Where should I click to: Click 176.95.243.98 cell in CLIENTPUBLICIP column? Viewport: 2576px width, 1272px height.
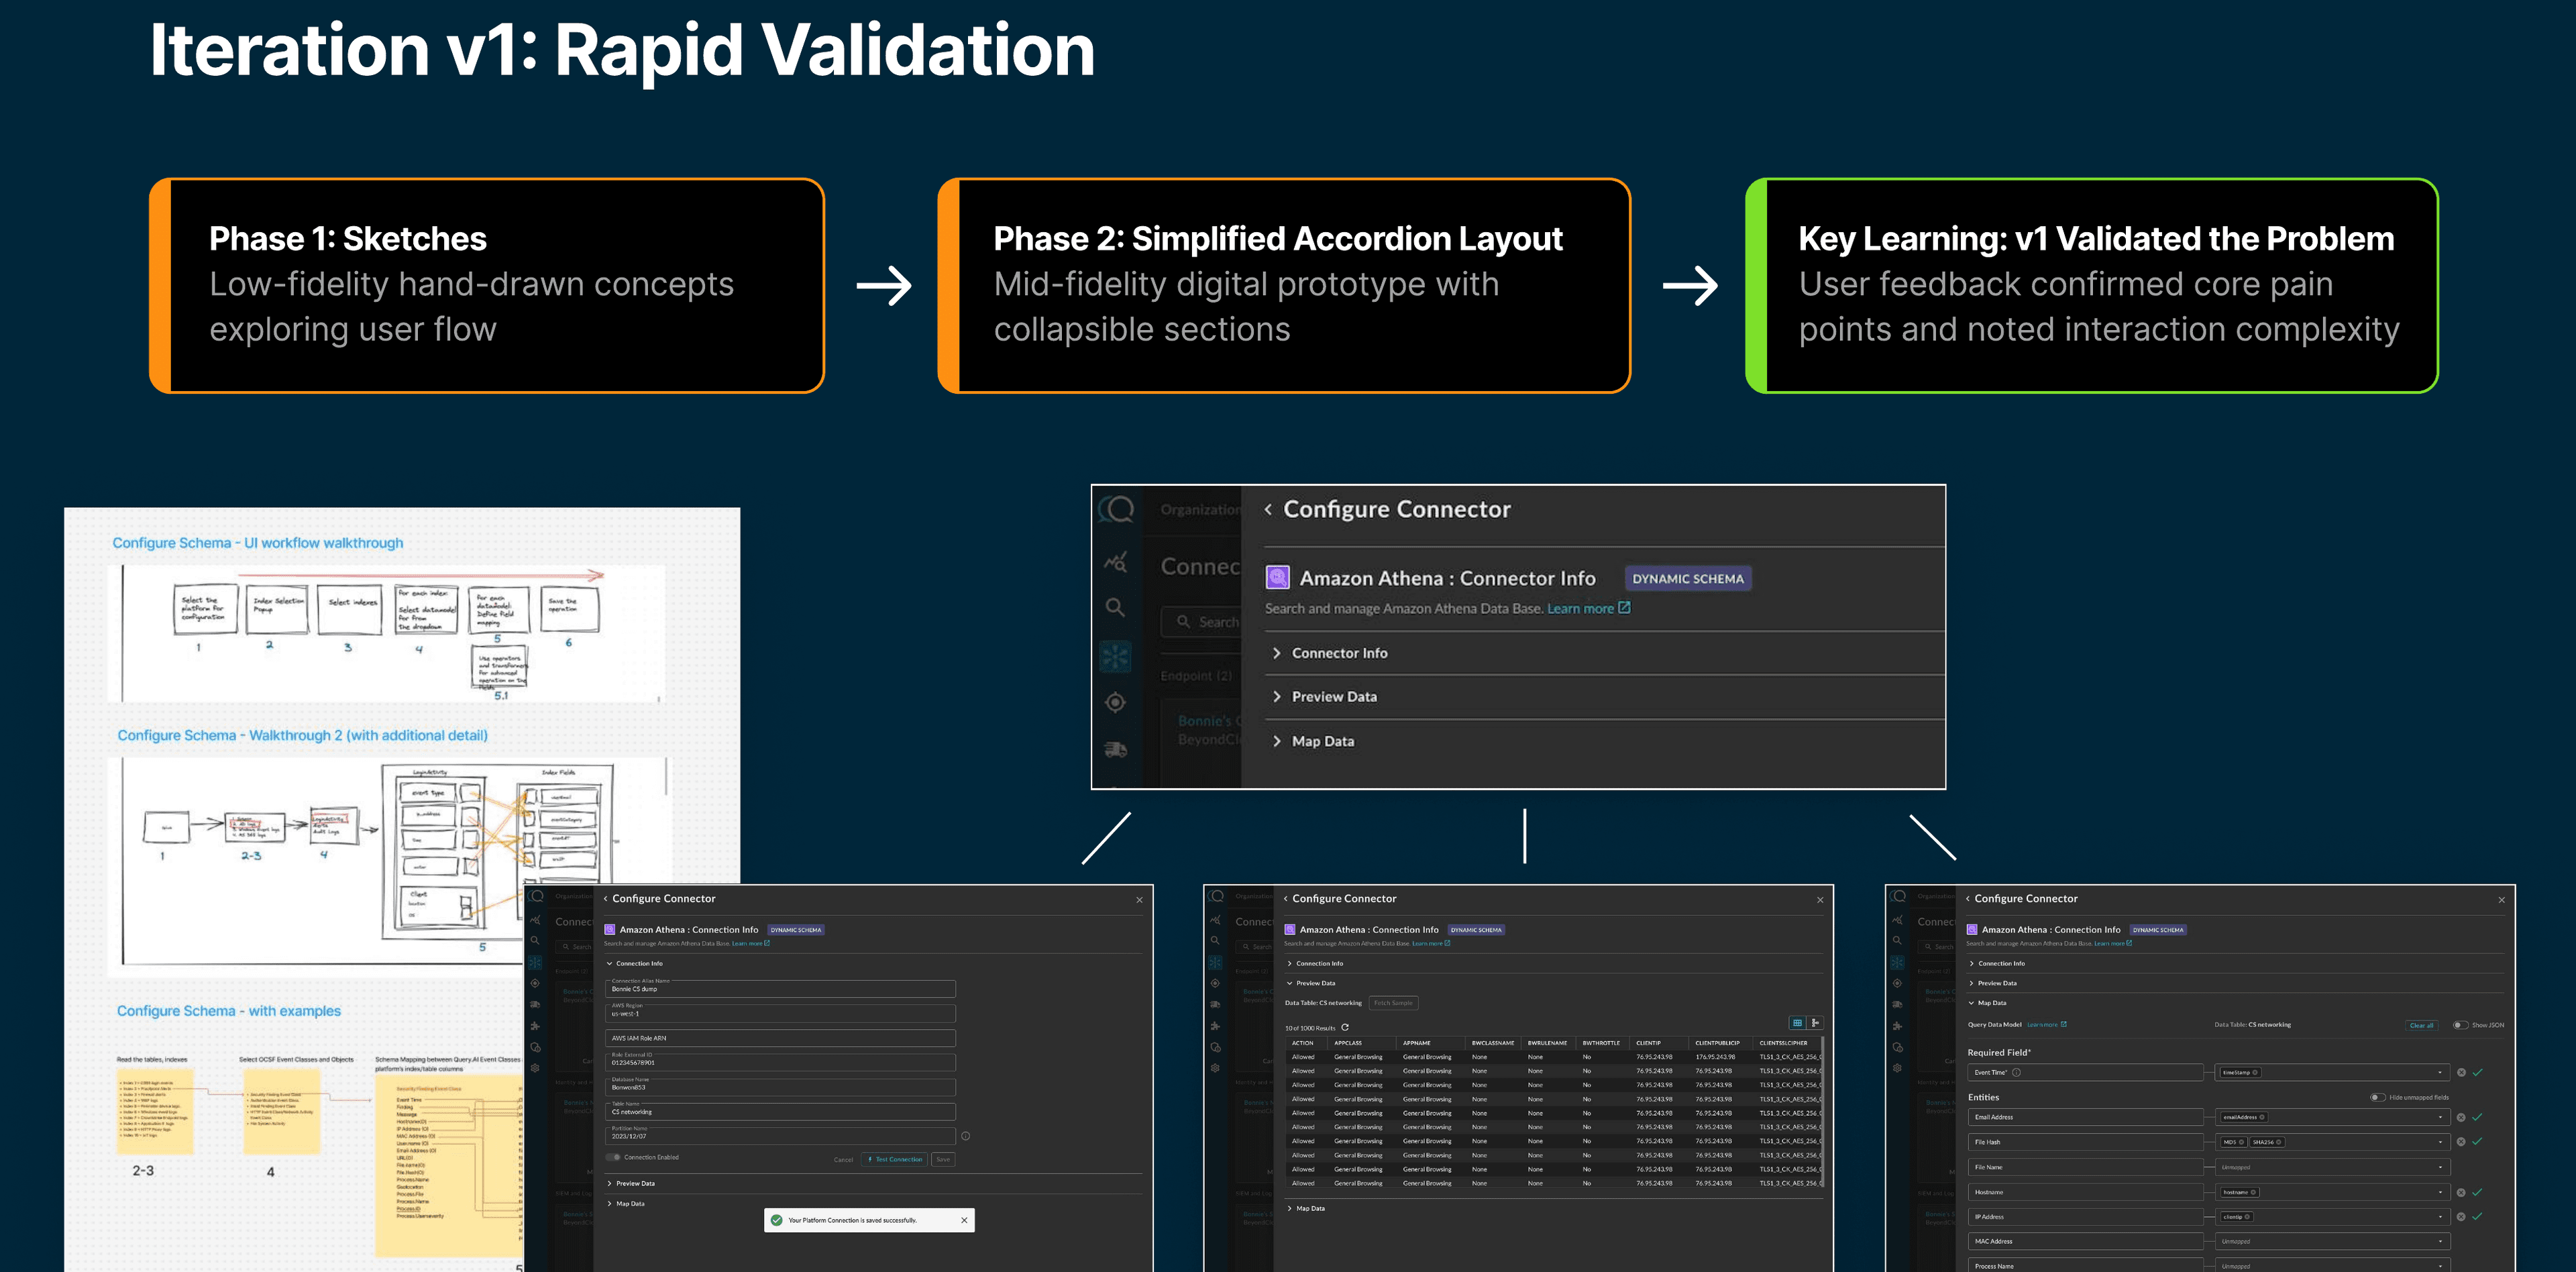[1715, 1057]
